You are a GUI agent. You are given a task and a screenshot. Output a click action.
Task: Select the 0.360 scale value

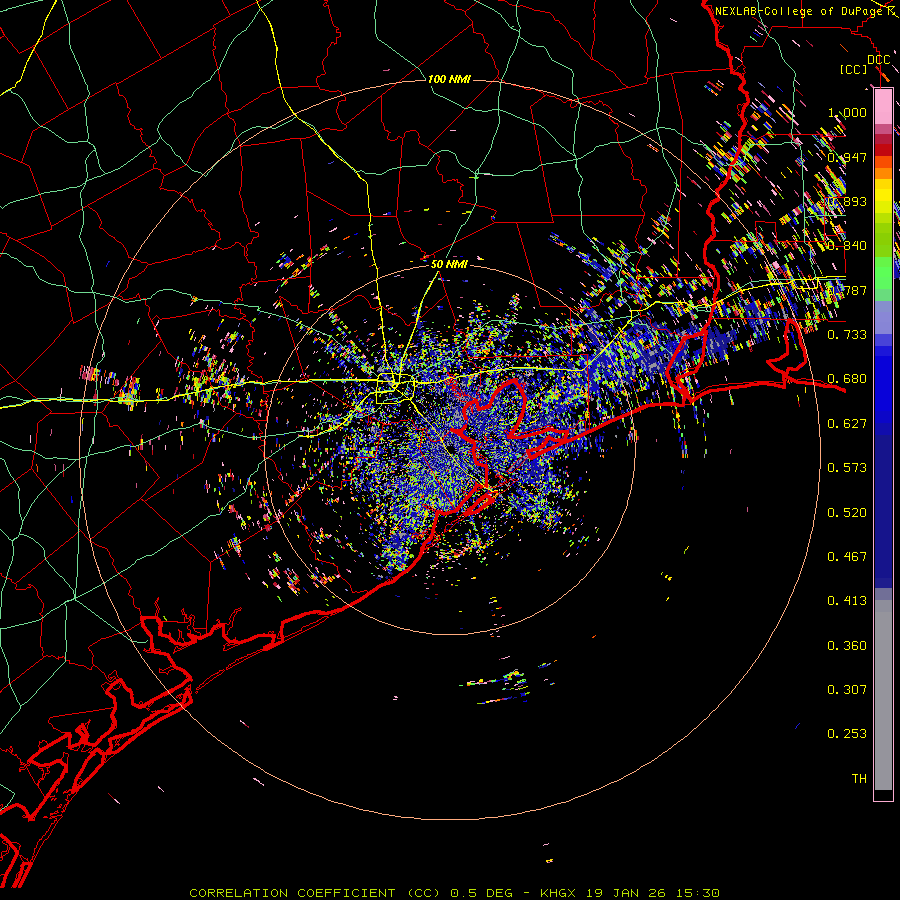[847, 645]
